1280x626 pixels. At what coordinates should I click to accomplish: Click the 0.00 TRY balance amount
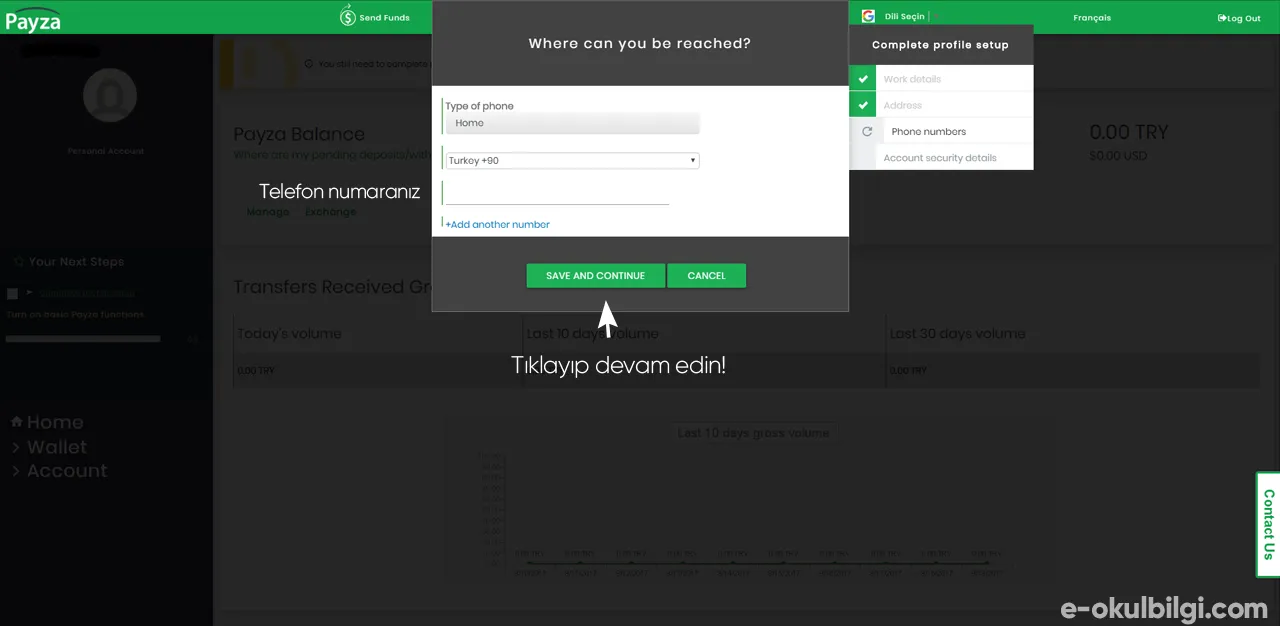(1128, 132)
